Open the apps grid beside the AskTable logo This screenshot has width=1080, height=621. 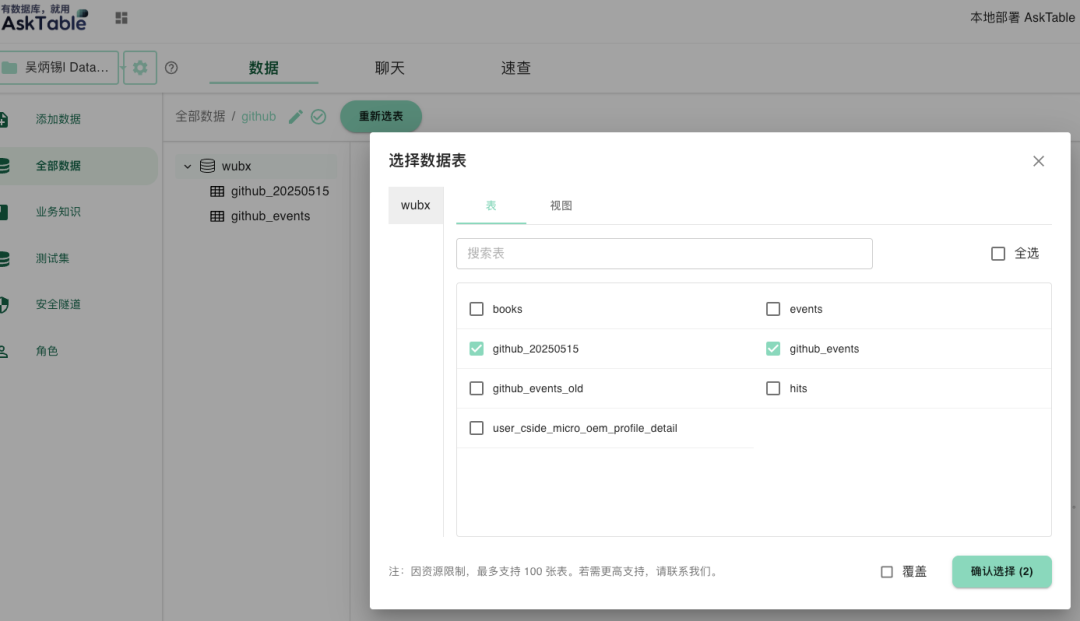[121, 17]
